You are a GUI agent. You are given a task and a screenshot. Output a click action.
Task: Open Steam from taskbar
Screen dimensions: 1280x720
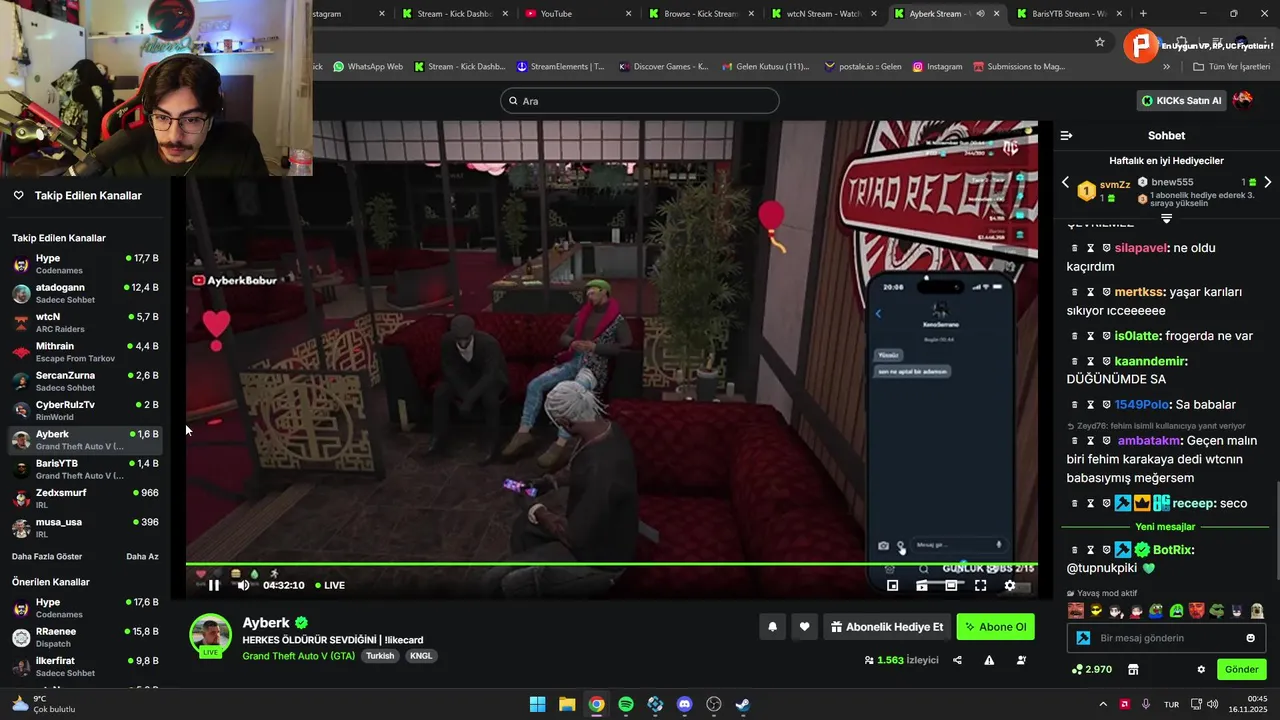click(x=742, y=704)
